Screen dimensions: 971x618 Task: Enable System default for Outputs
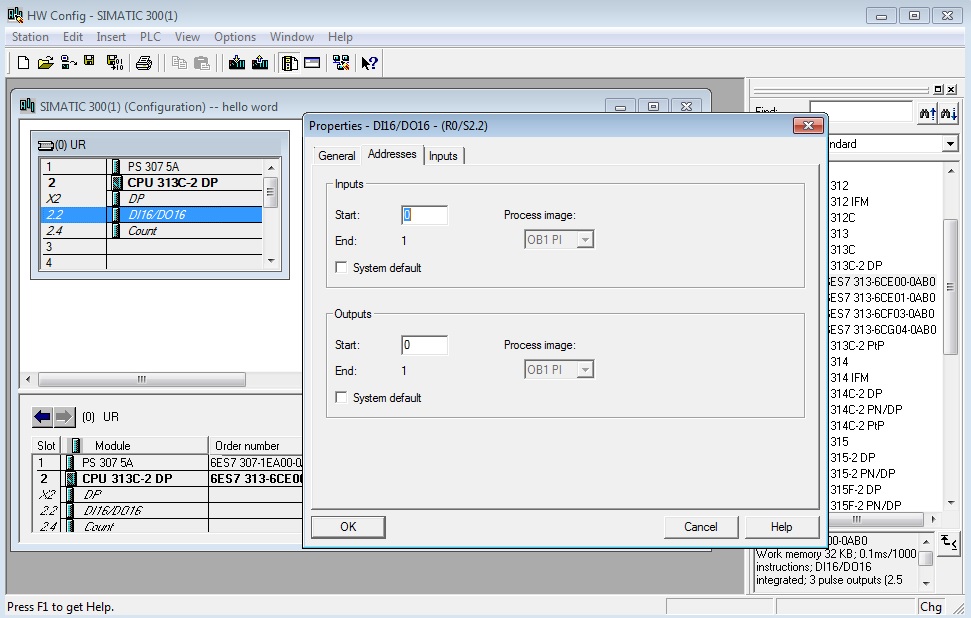pos(342,398)
